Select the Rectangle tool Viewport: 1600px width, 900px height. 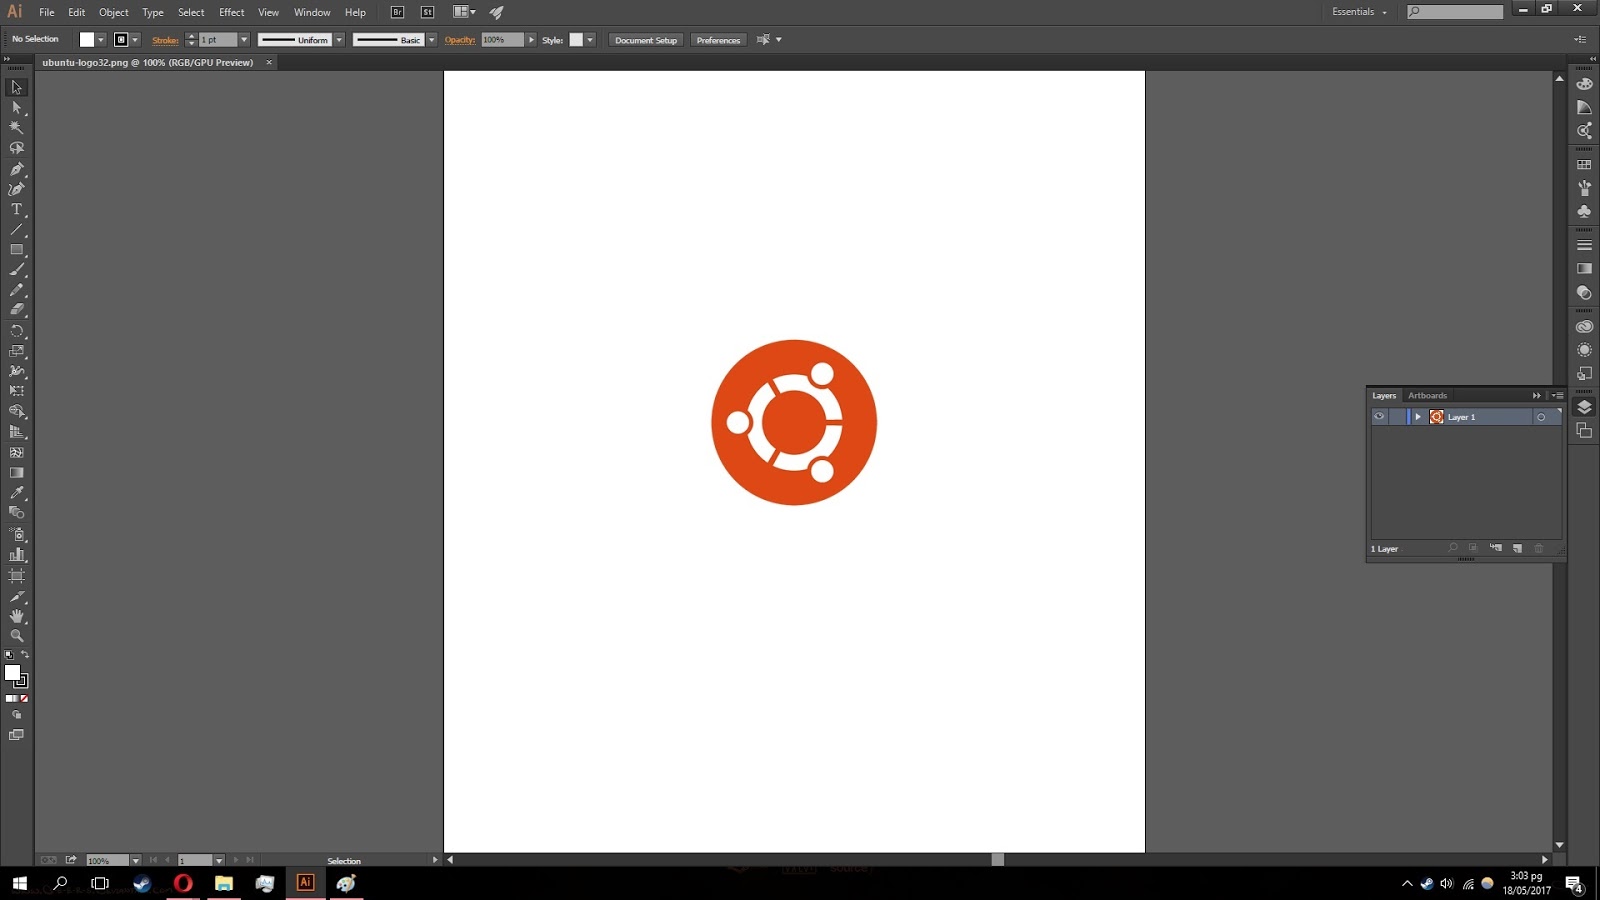point(17,250)
